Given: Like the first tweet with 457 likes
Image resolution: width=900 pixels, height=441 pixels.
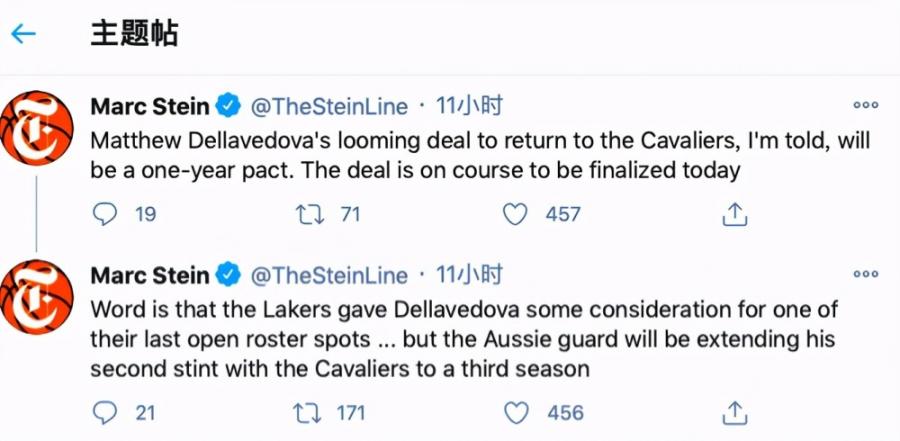Looking at the screenshot, I should pos(516,213).
